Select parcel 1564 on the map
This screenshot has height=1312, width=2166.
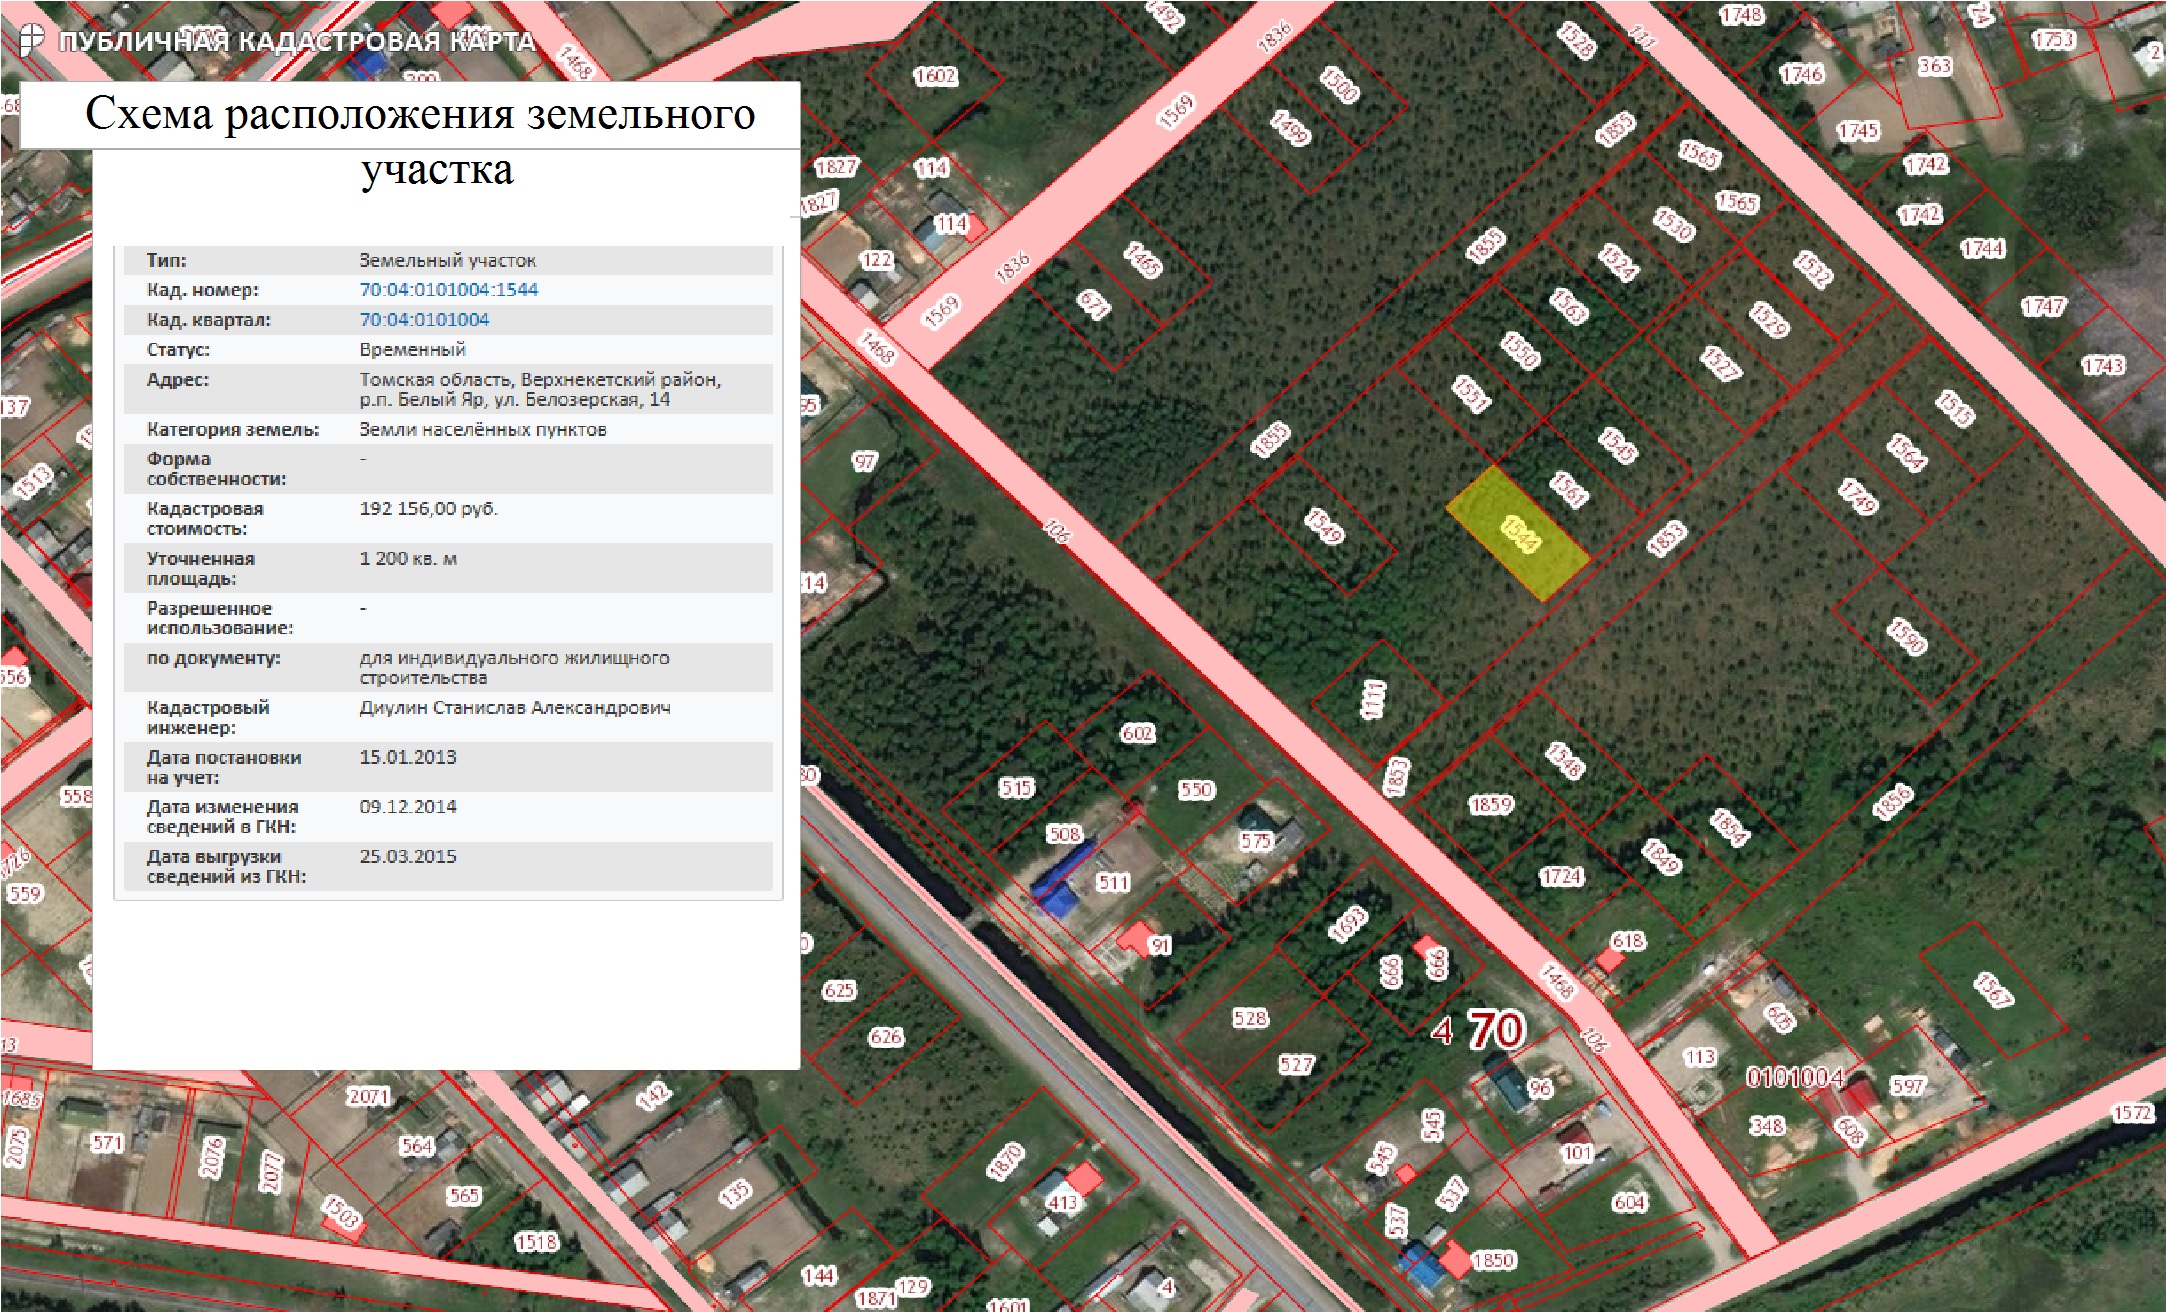pyautogui.click(x=1906, y=452)
